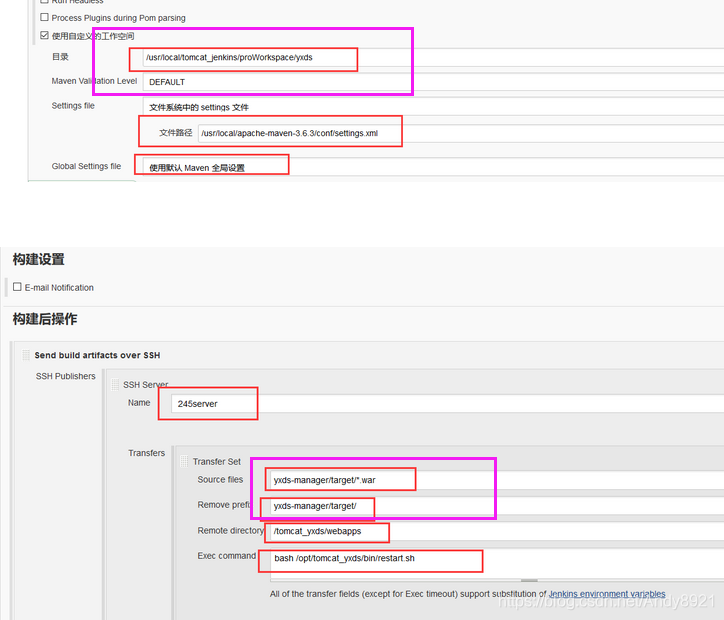Click the Maven Validation Level label
The image size is (724, 620).
coord(94,81)
